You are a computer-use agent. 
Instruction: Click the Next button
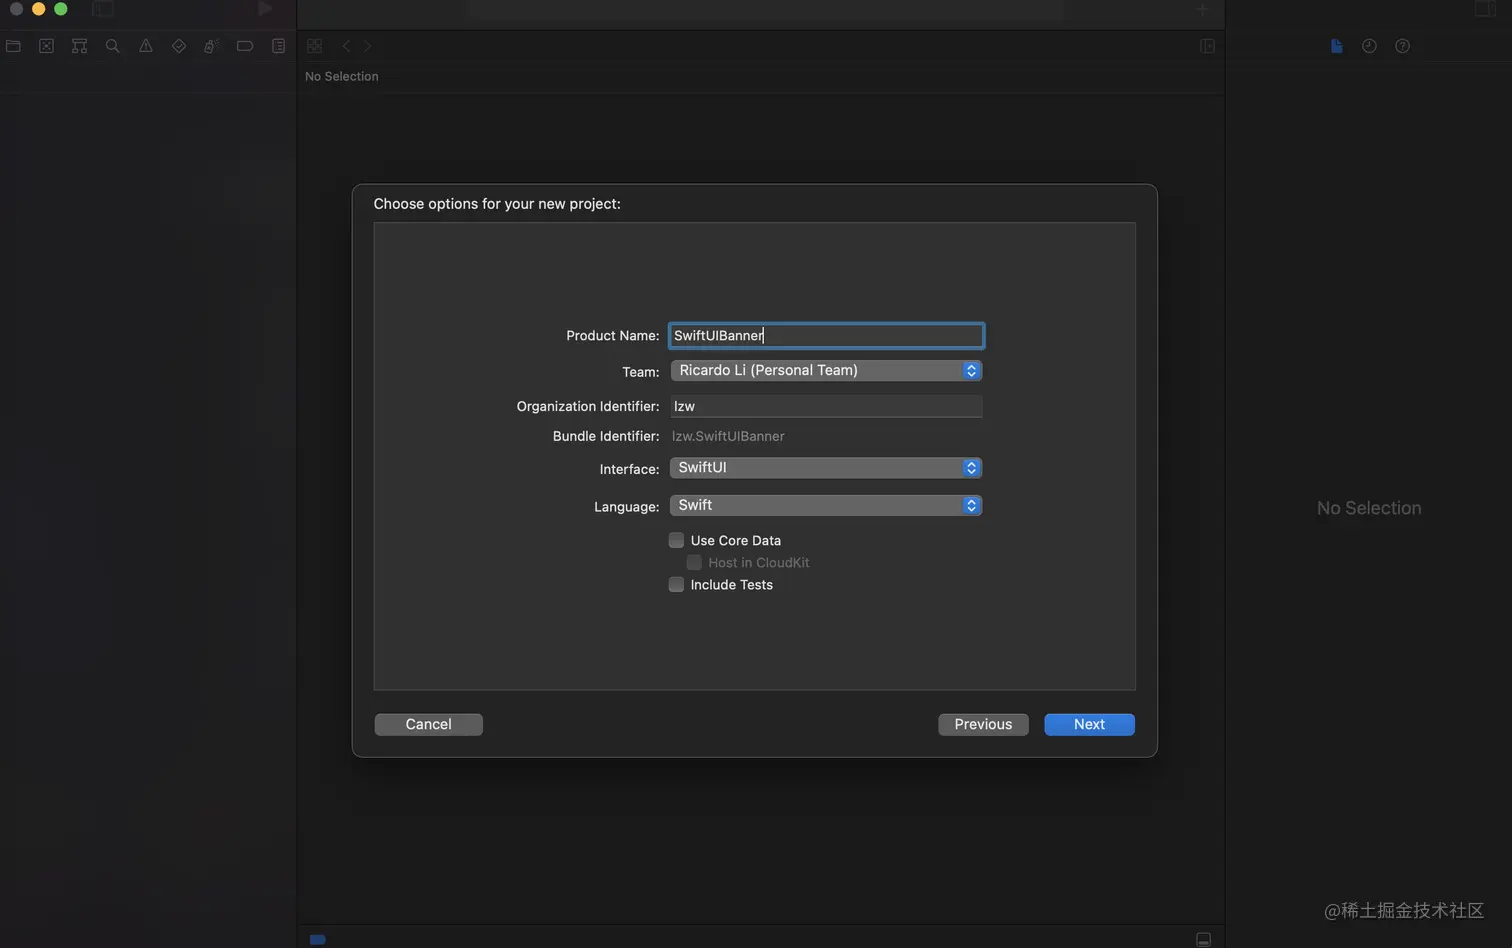(x=1089, y=724)
